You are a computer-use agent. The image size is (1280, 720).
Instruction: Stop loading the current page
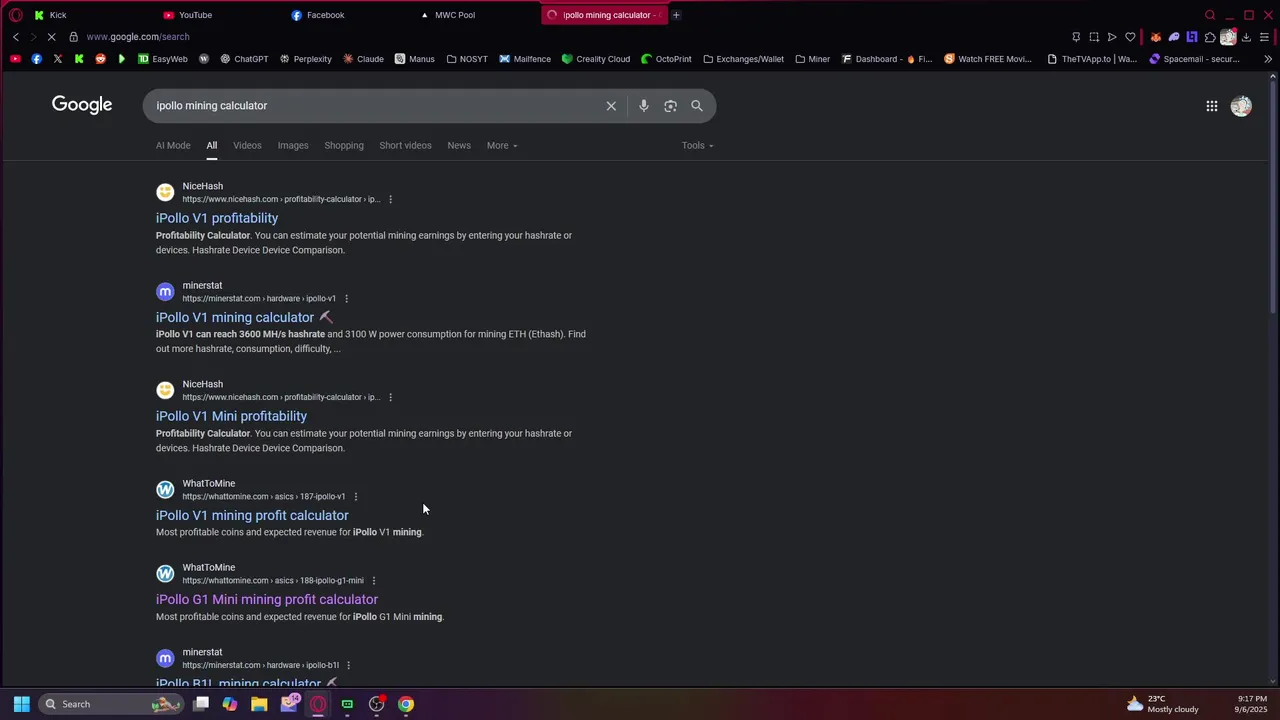pos(51,37)
